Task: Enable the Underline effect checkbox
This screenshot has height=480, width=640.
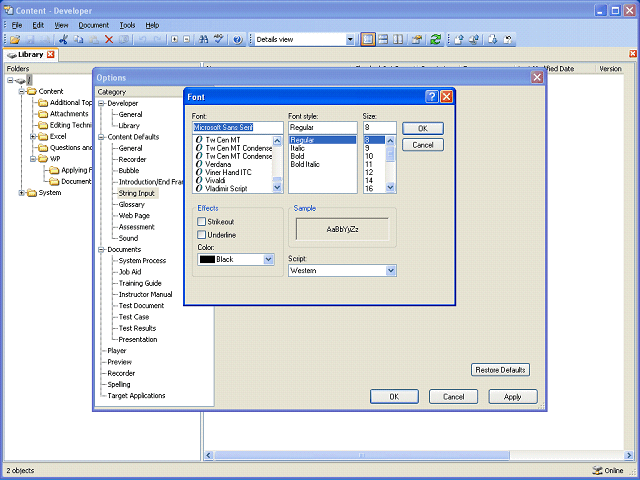Action: pyautogui.click(x=201, y=235)
